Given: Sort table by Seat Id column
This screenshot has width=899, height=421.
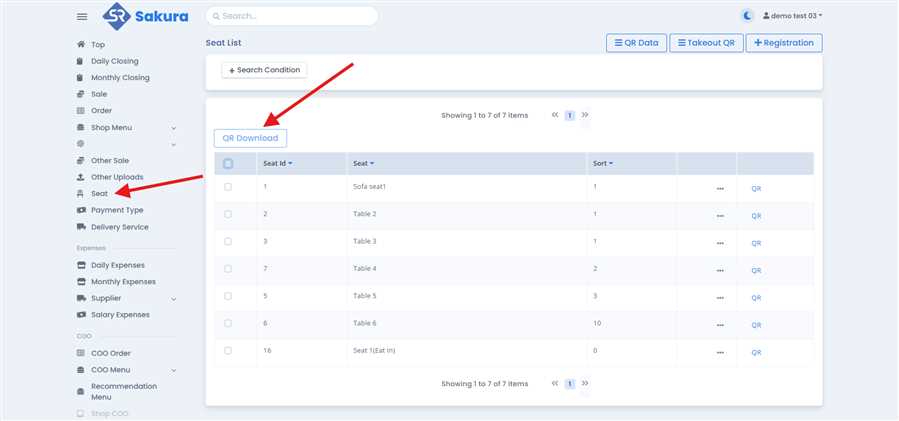Looking at the screenshot, I should coord(277,164).
